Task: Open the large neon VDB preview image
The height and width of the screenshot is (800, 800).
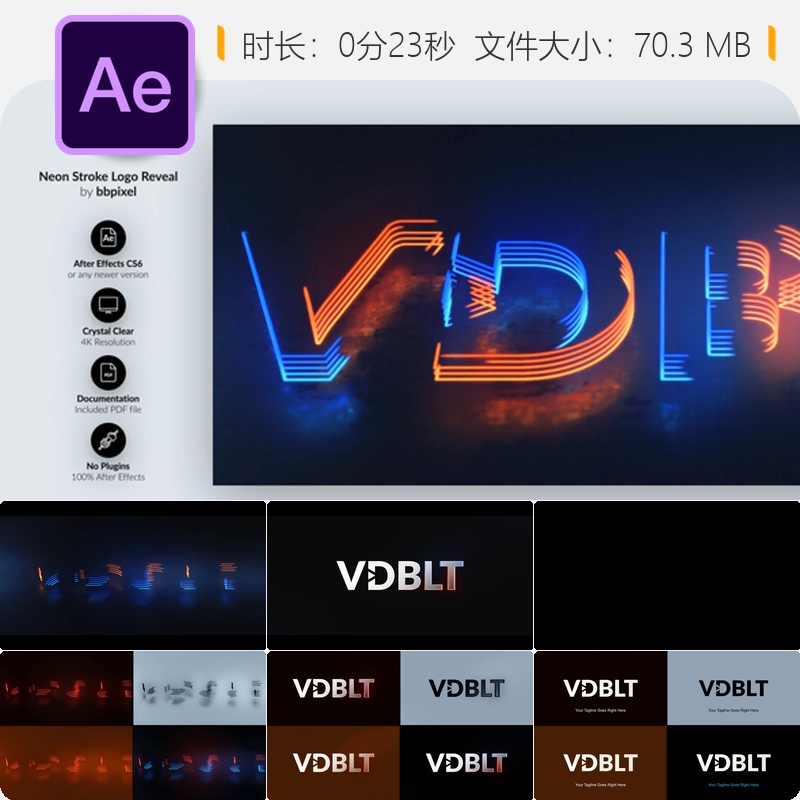Action: click(x=506, y=305)
